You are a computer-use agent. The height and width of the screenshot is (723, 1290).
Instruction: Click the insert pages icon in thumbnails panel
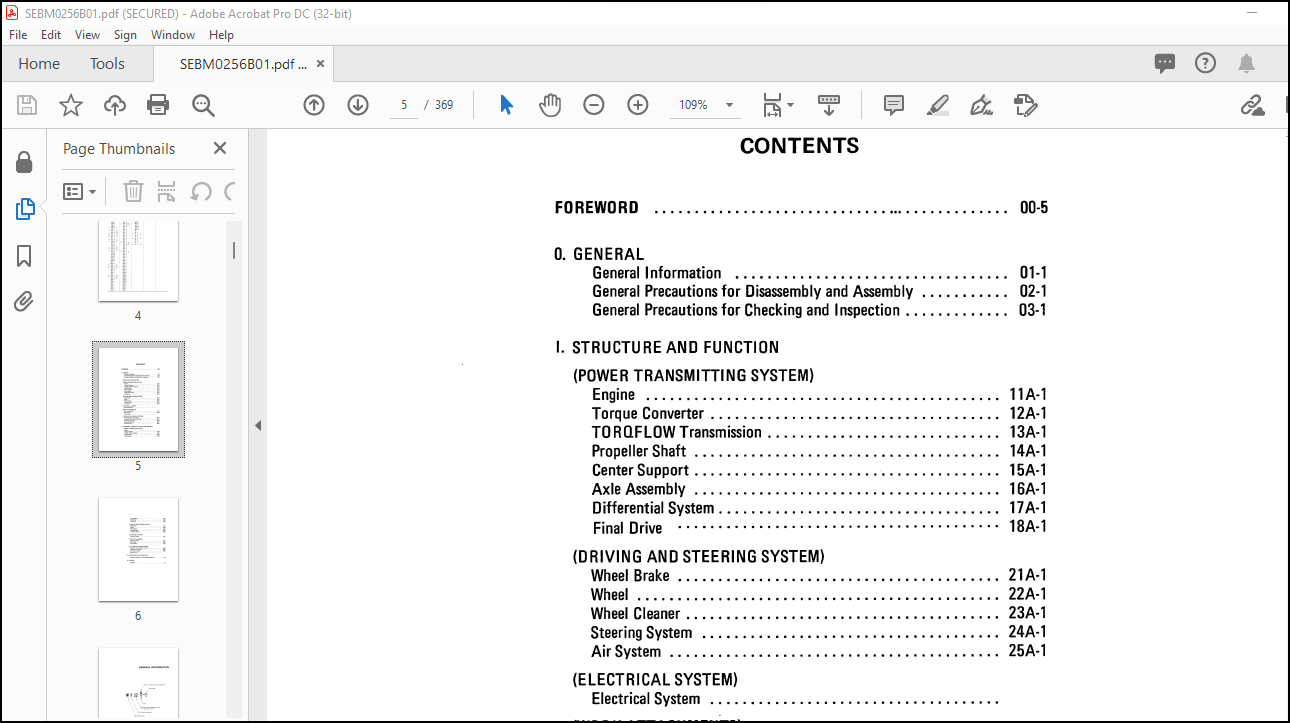167,191
